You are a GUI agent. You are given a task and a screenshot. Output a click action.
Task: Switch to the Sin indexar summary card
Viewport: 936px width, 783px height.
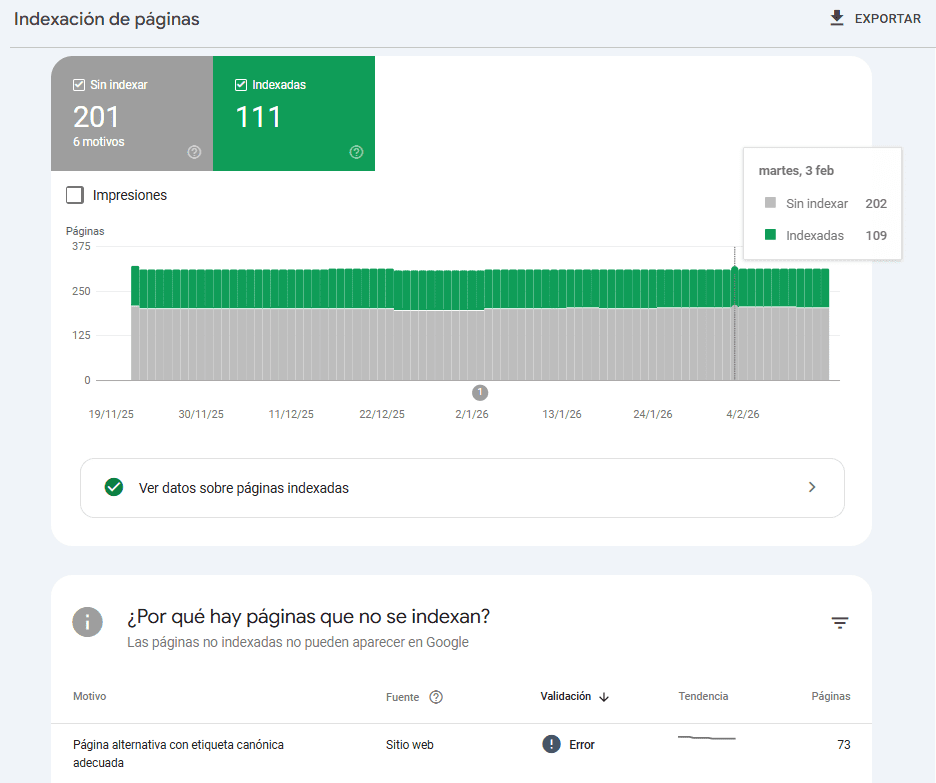(131, 113)
